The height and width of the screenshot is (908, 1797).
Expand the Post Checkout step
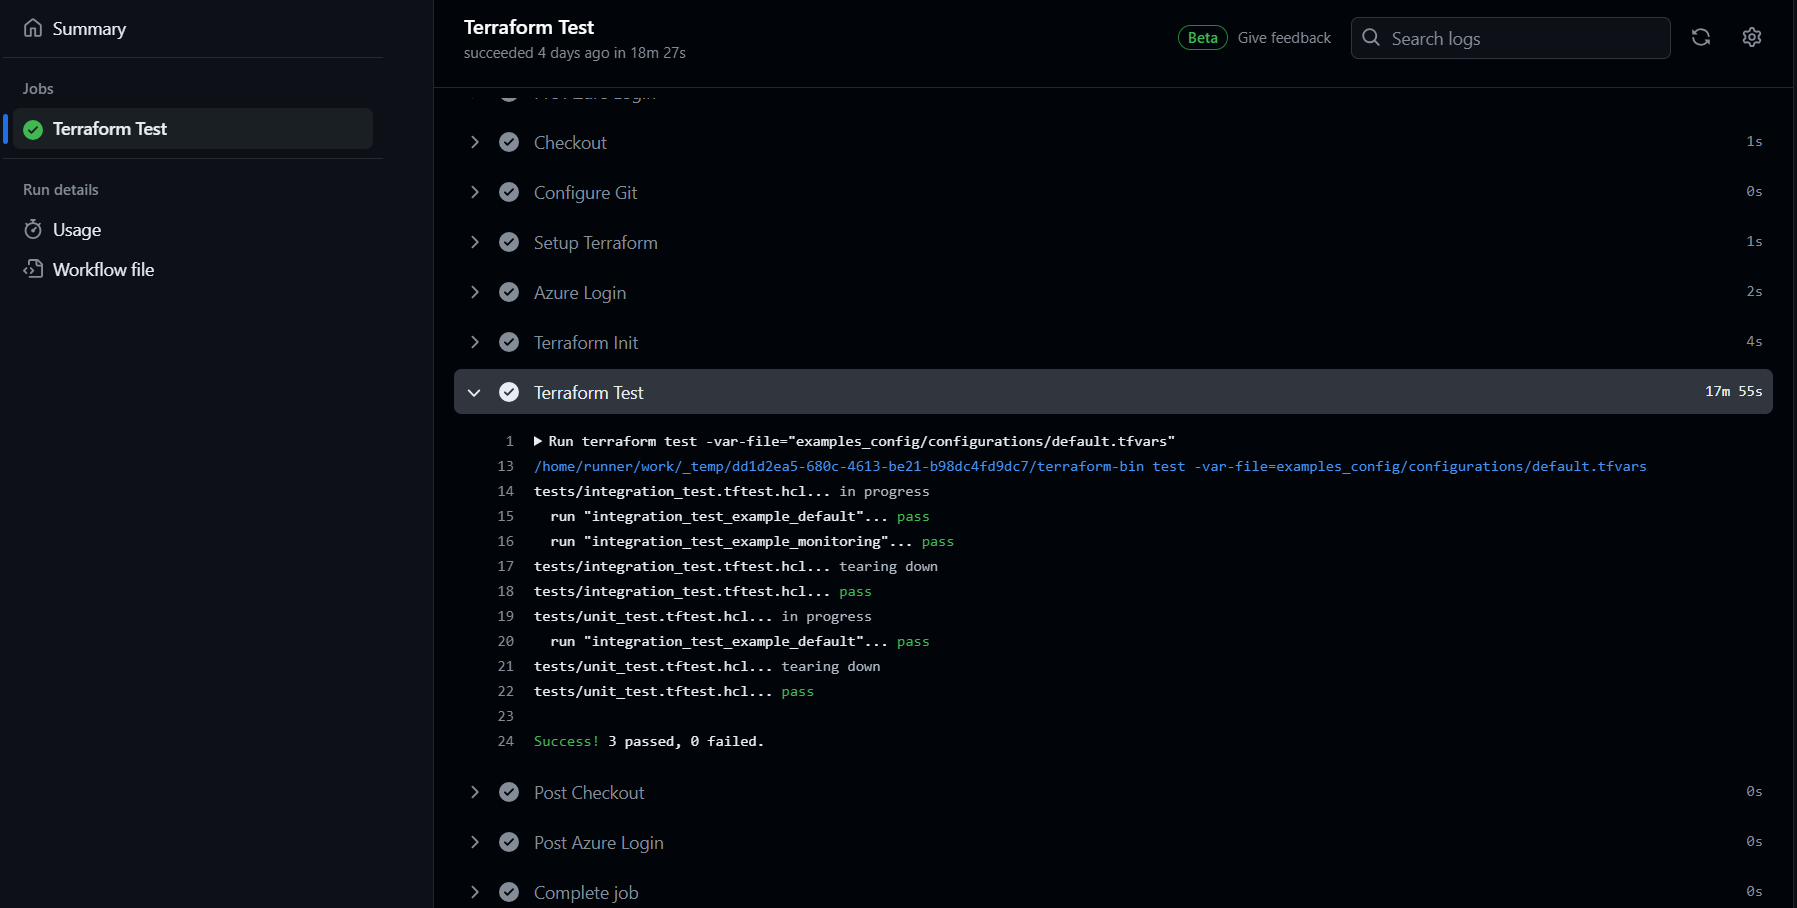[475, 792]
